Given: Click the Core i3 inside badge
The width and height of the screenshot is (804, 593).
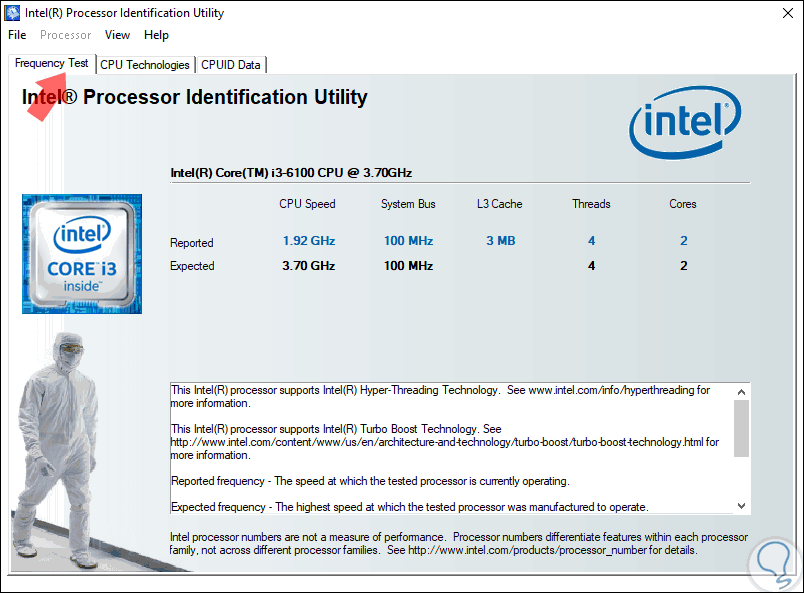Looking at the screenshot, I should click(82, 254).
